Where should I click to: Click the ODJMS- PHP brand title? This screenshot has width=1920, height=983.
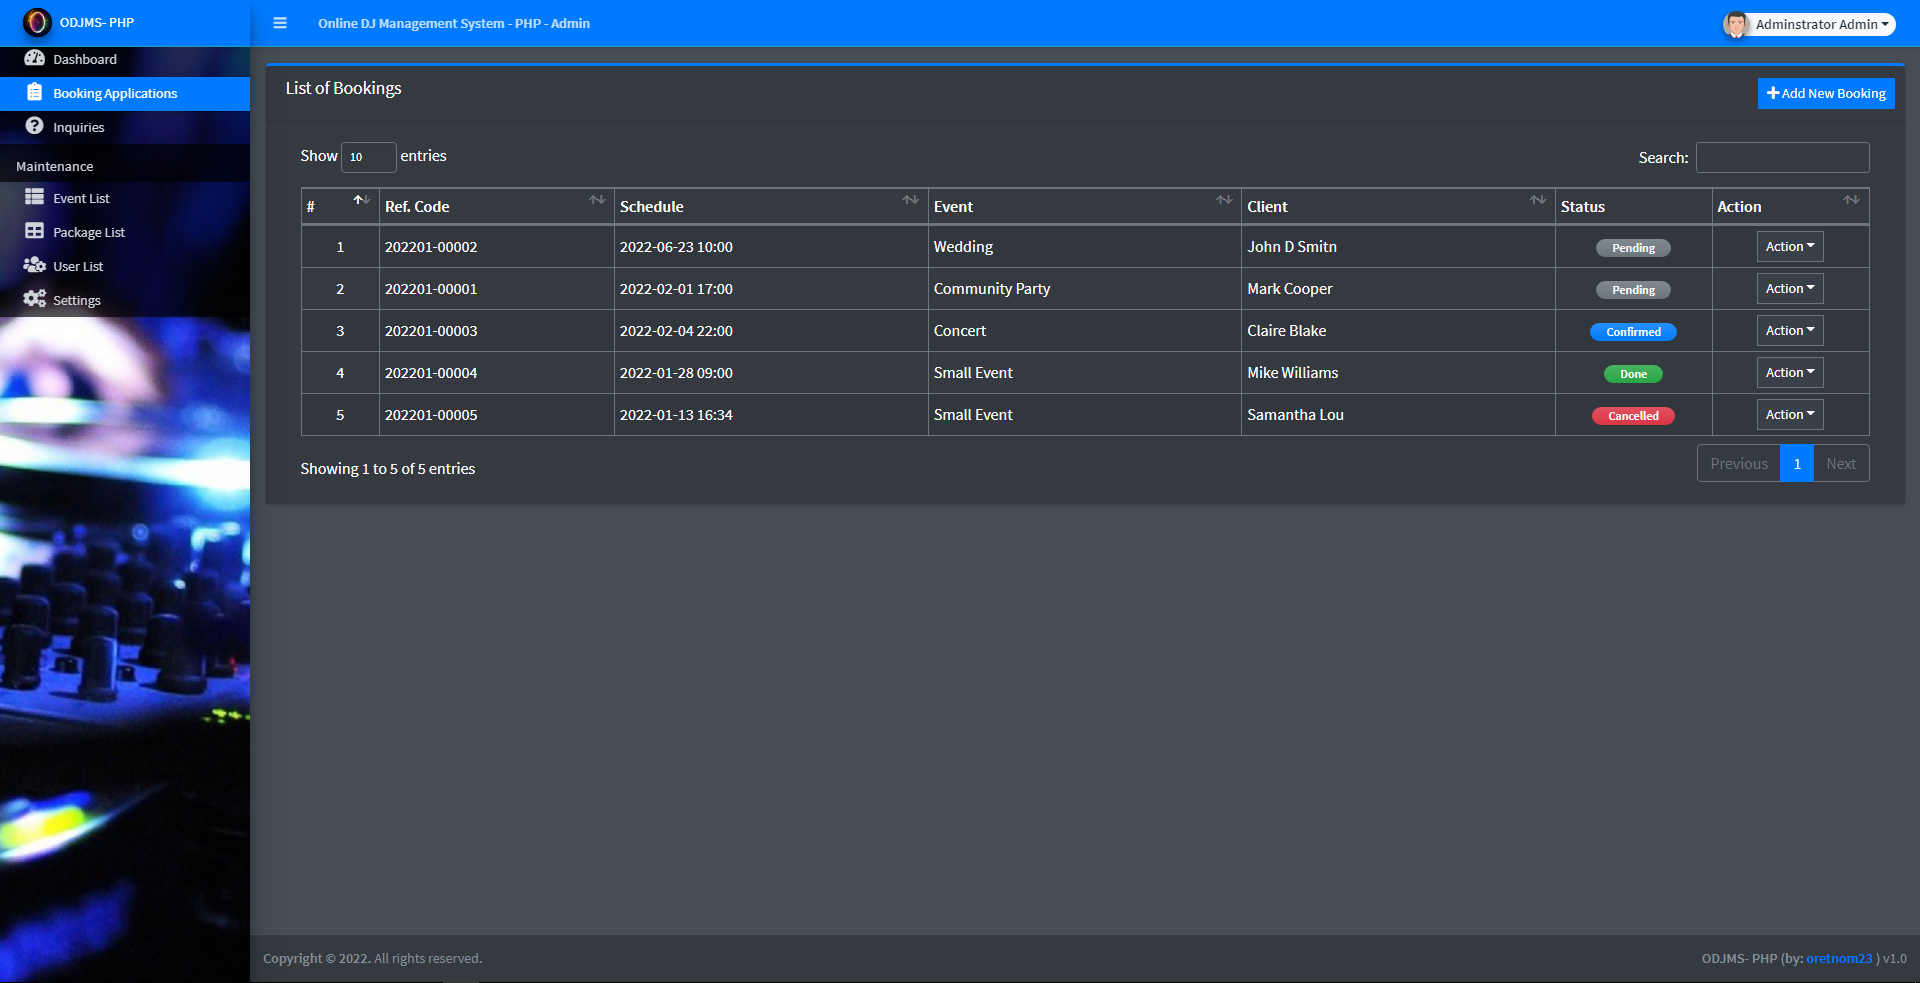click(96, 22)
